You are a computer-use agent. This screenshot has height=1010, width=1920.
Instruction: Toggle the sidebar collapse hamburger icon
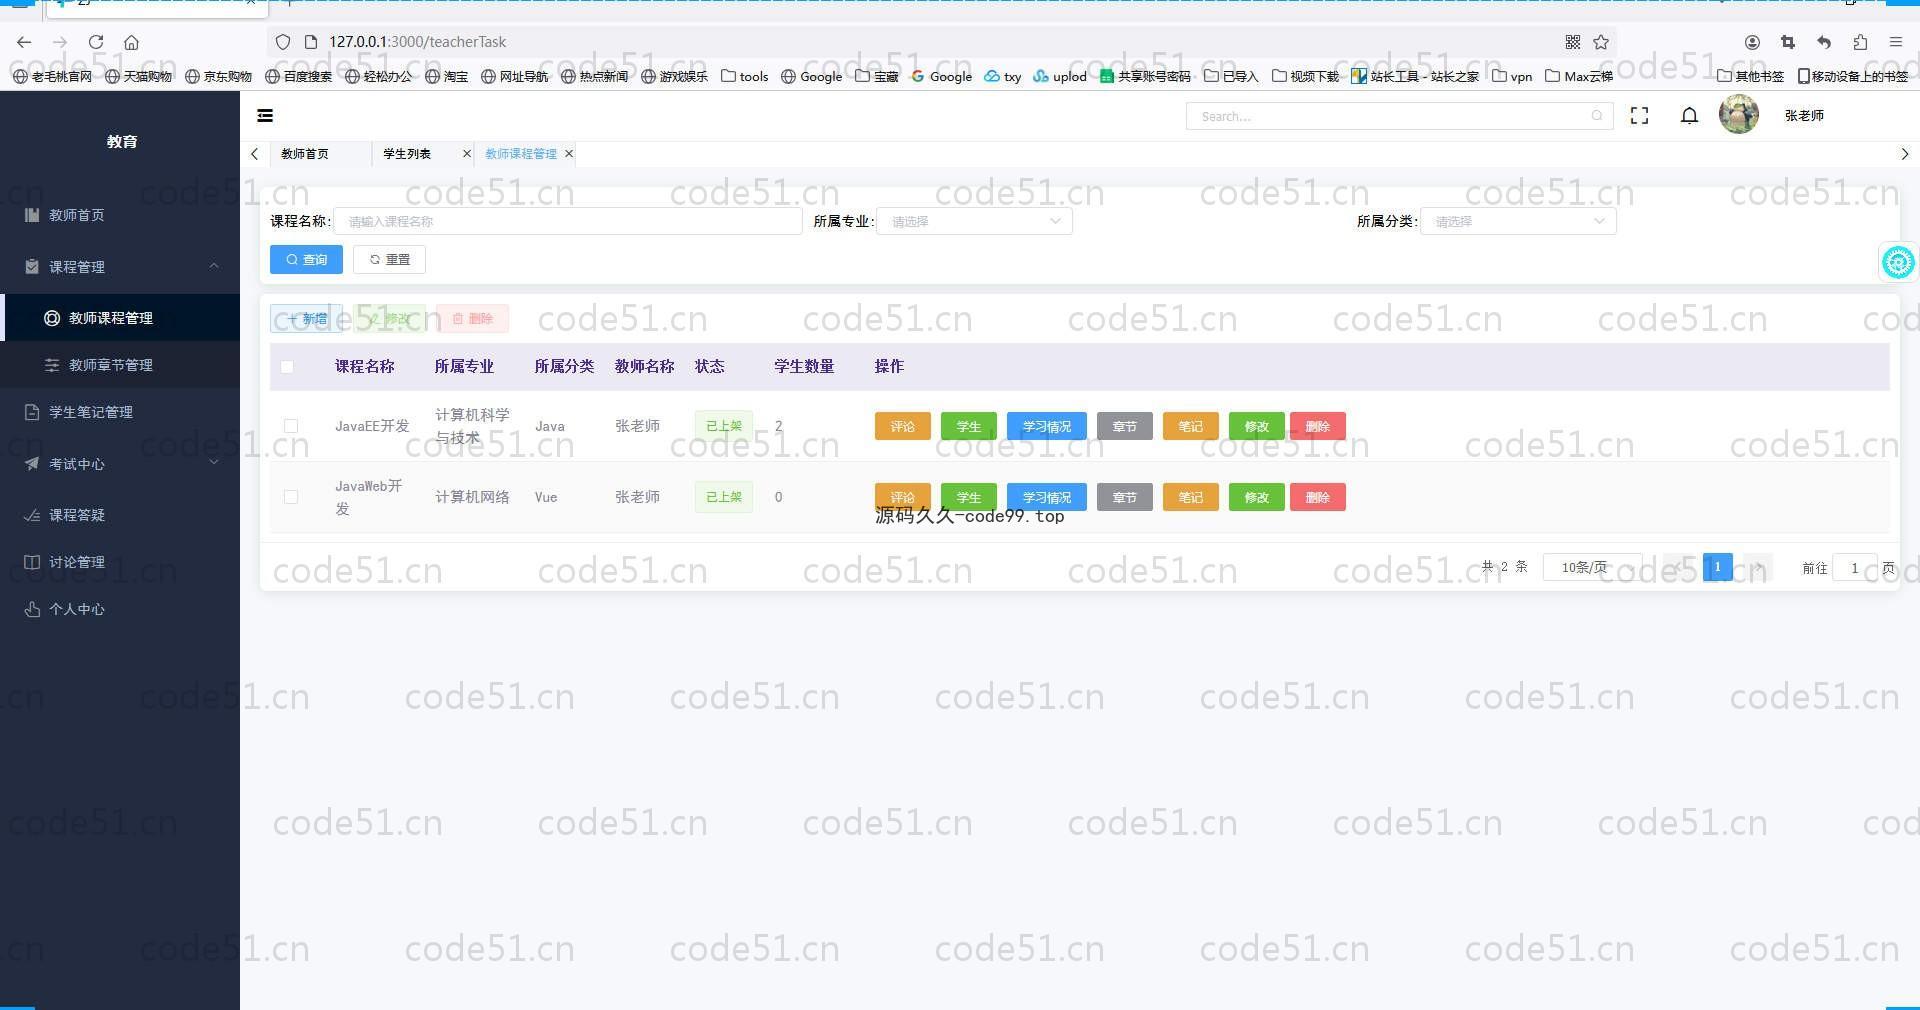[x=265, y=116]
